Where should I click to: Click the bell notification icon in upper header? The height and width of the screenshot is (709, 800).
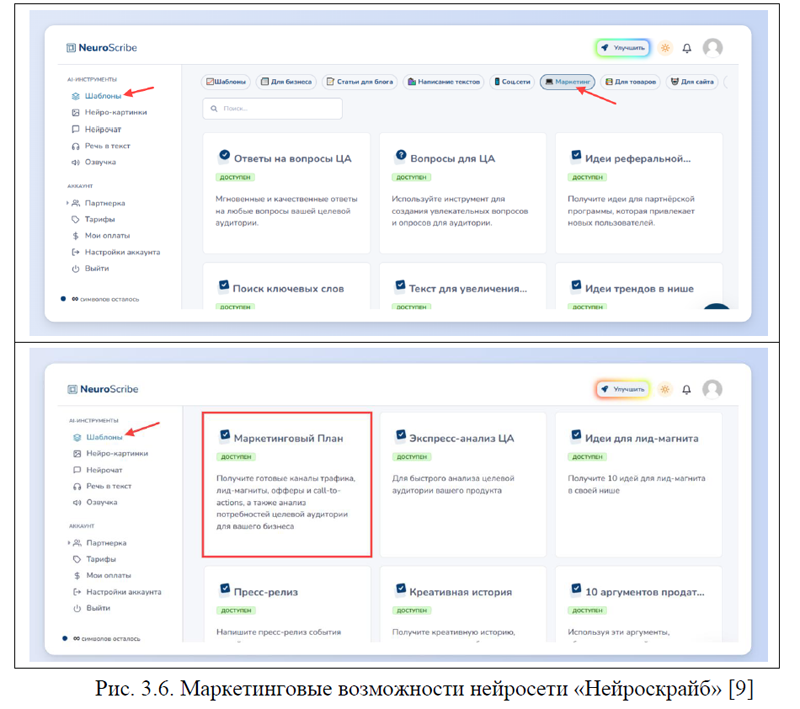tap(687, 48)
